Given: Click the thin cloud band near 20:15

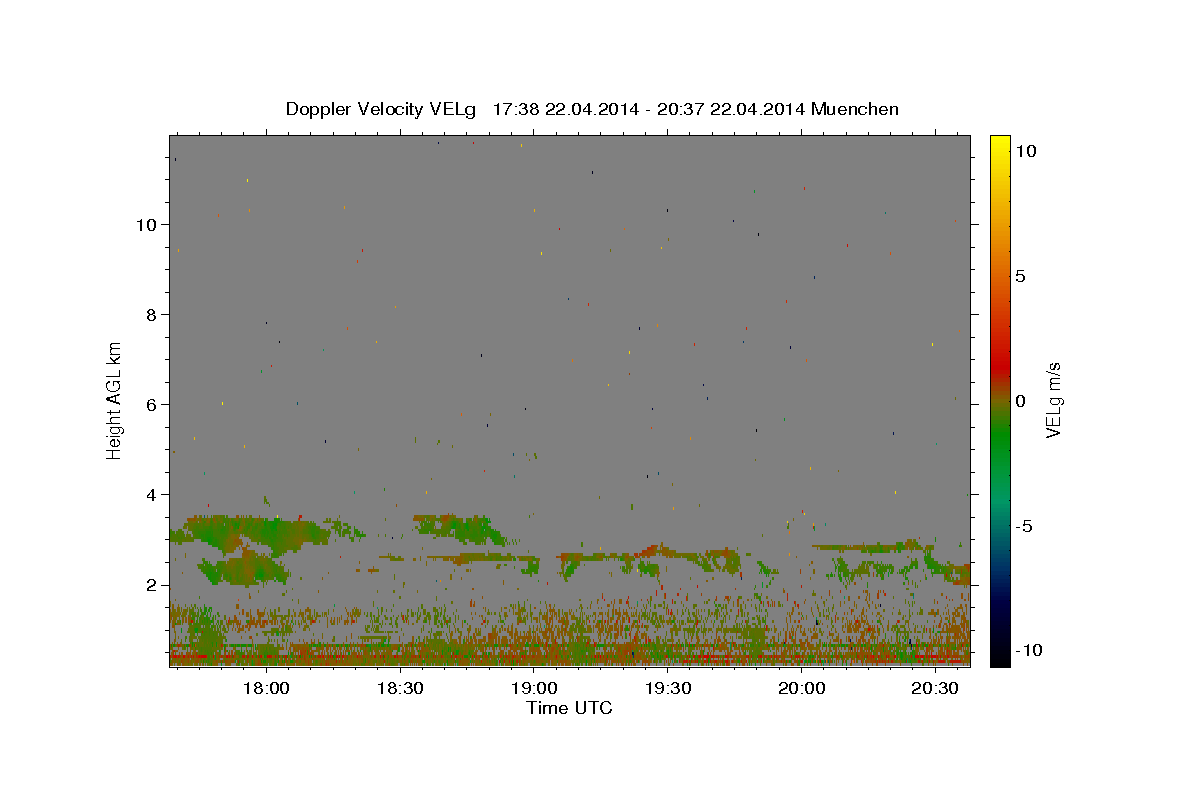Looking at the screenshot, I should [x=870, y=547].
